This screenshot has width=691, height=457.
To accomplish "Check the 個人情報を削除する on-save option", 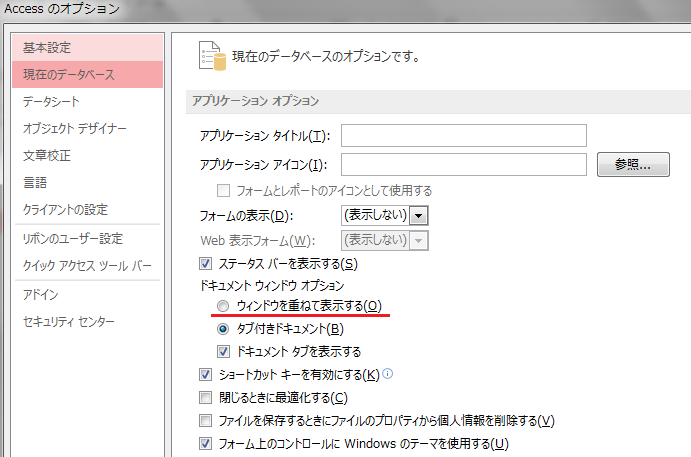I will click(205, 420).
